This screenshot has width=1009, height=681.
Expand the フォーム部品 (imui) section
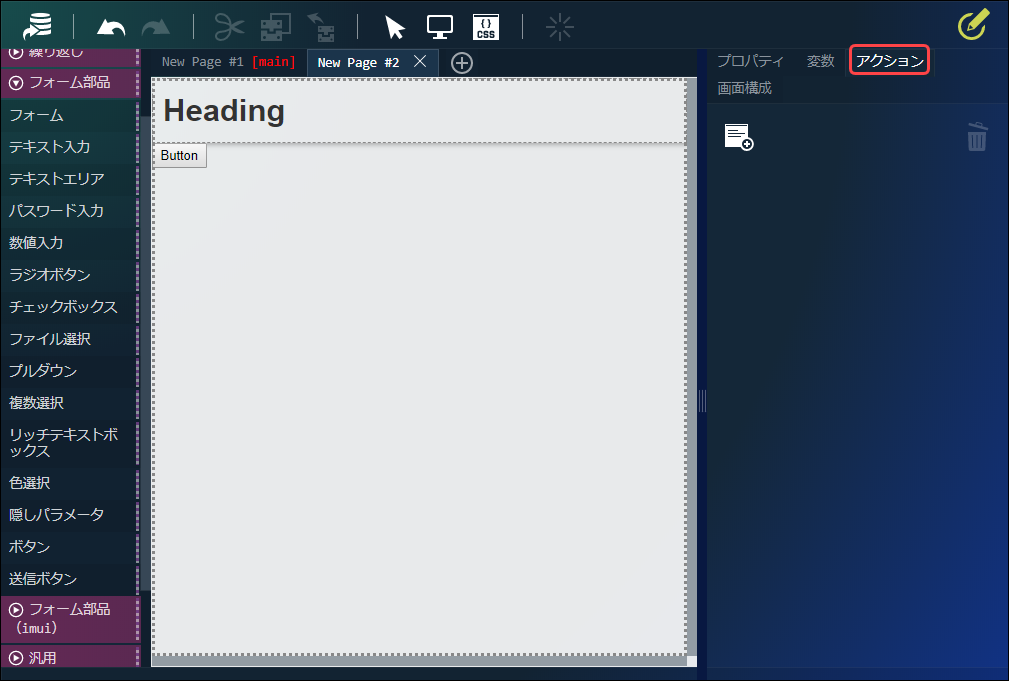tap(69, 618)
